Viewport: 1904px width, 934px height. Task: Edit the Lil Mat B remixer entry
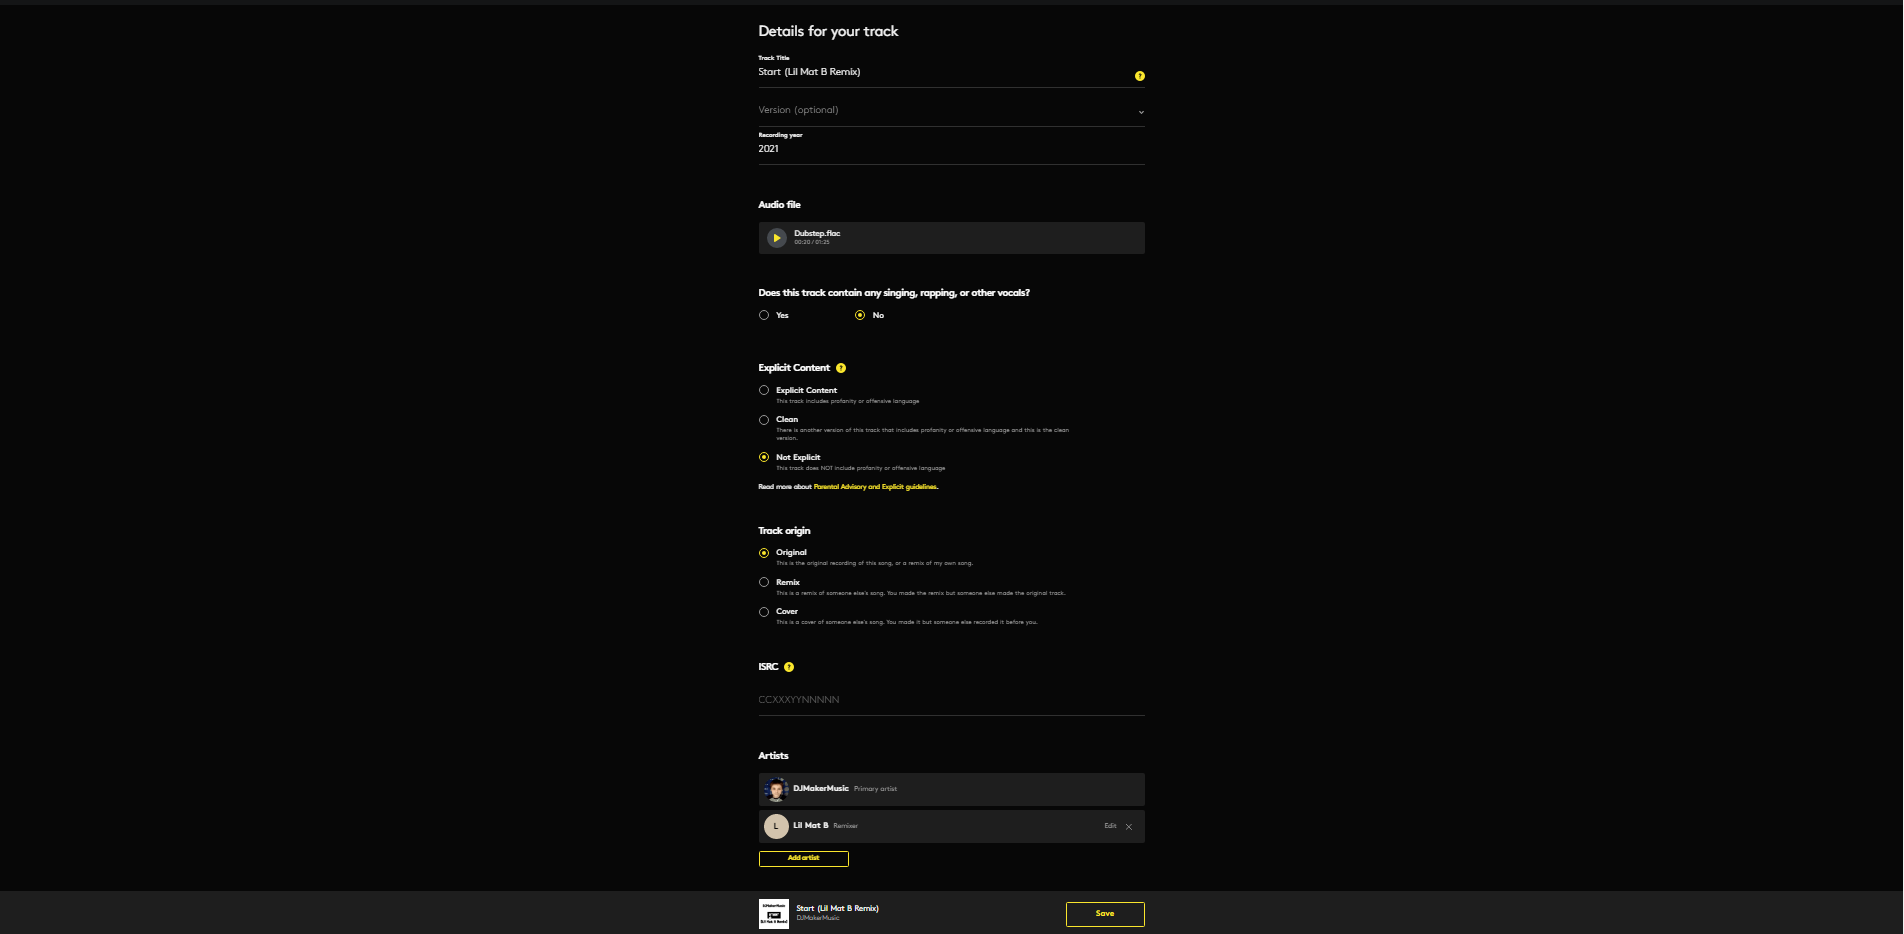[1110, 826]
